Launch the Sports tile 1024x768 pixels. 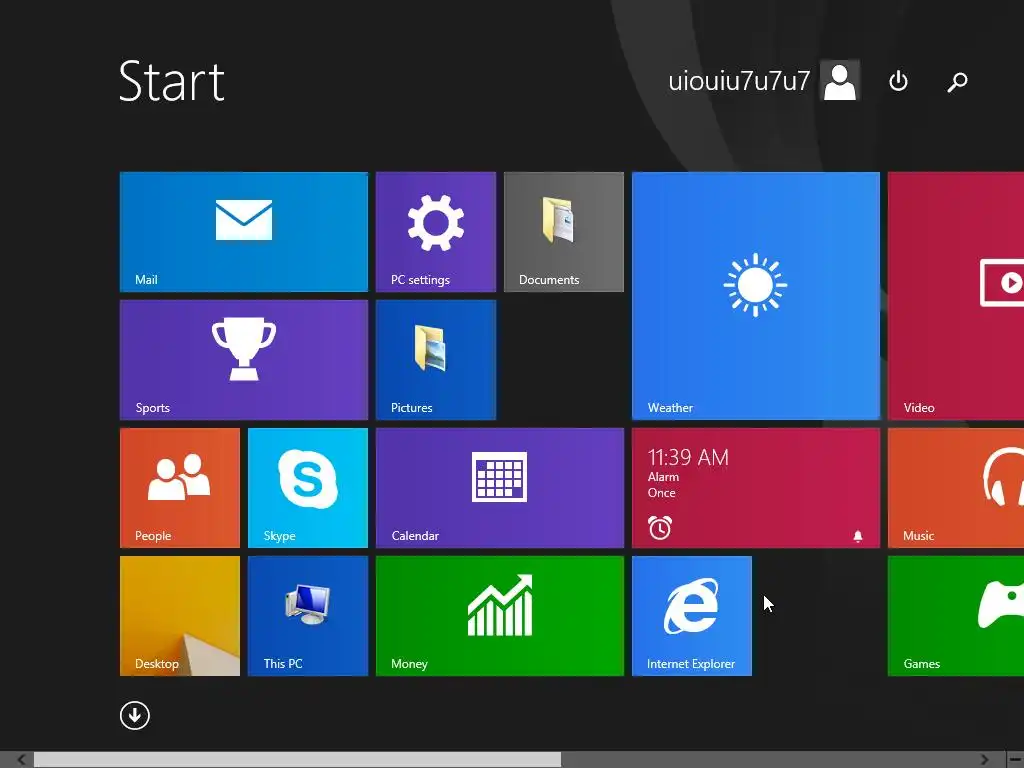pyautogui.click(x=244, y=360)
